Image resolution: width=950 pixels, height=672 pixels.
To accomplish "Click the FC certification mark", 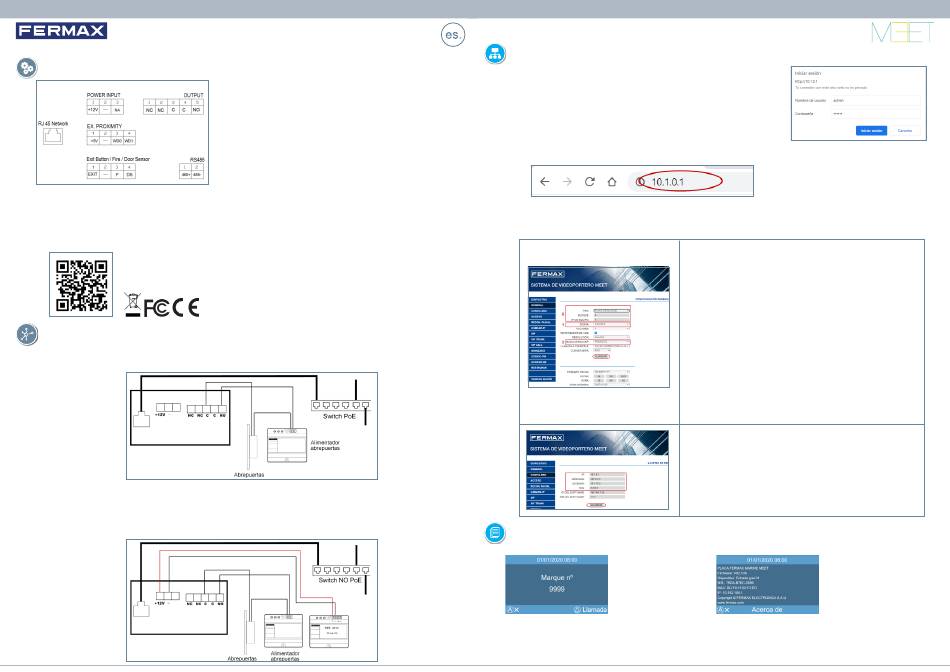I will tap(156, 308).
